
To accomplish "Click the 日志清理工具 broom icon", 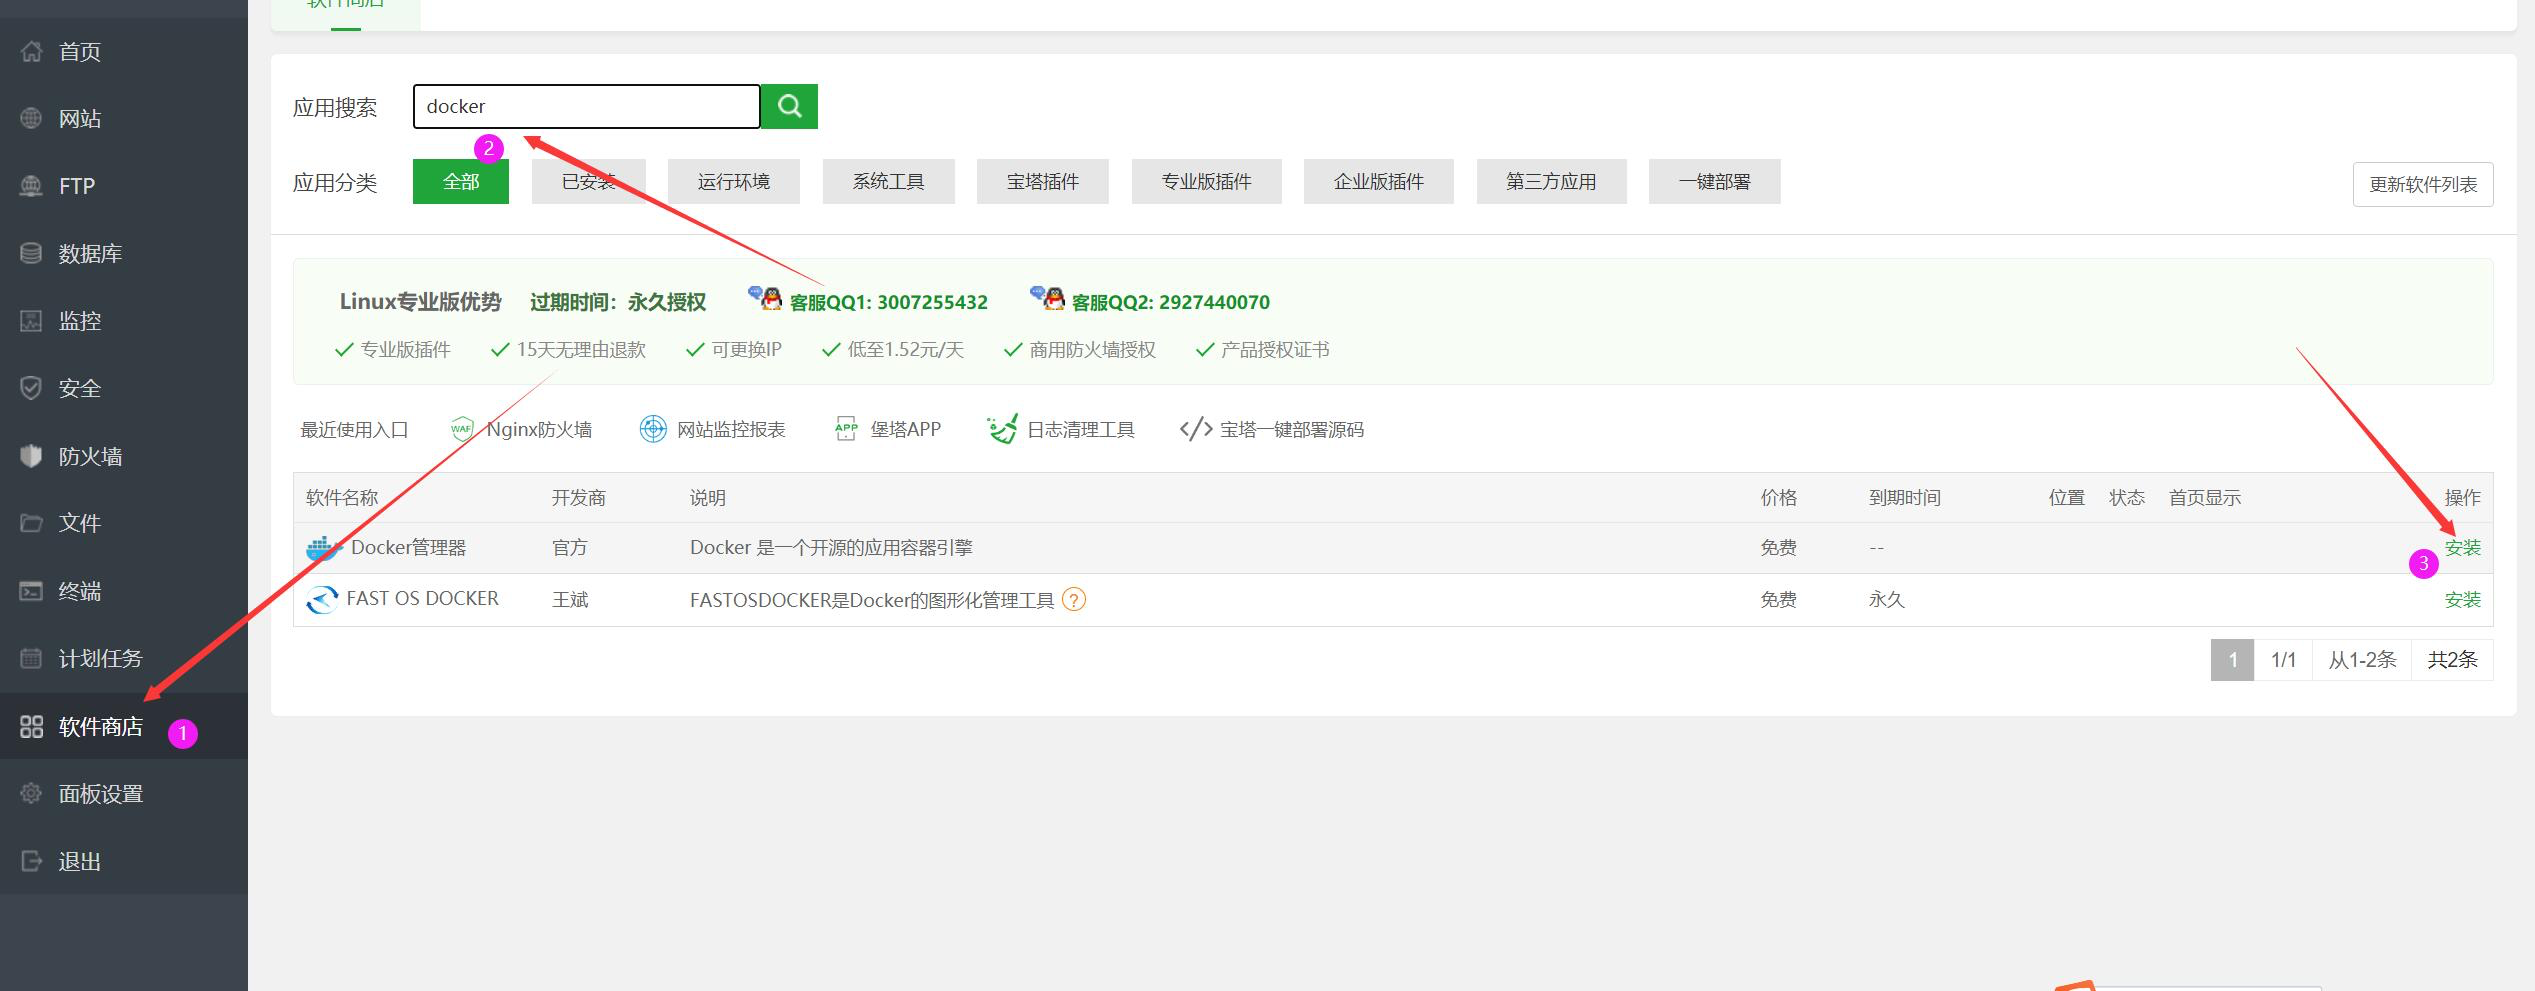I will click(x=1002, y=429).
